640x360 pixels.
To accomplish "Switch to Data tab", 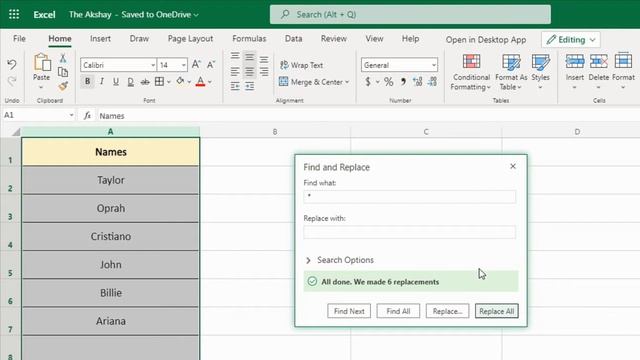I will (x=293, y=39).
